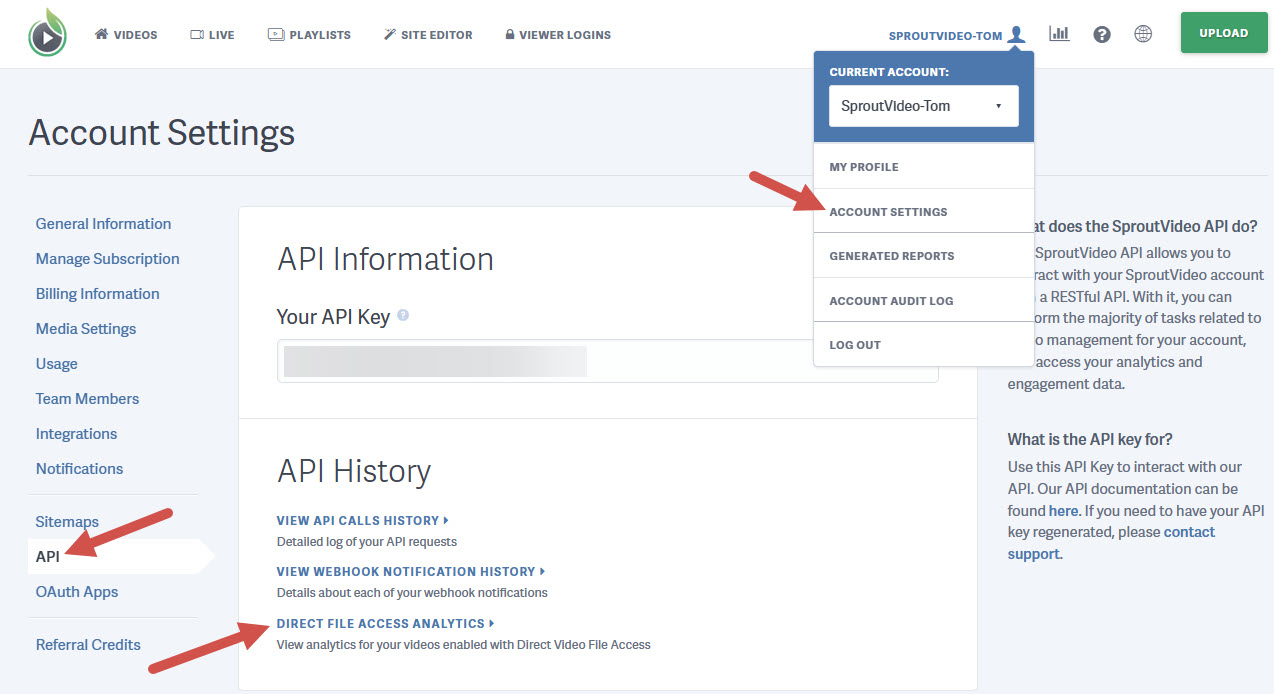Open the contact support link
1274x694 pixels.
pos(1189,532)
